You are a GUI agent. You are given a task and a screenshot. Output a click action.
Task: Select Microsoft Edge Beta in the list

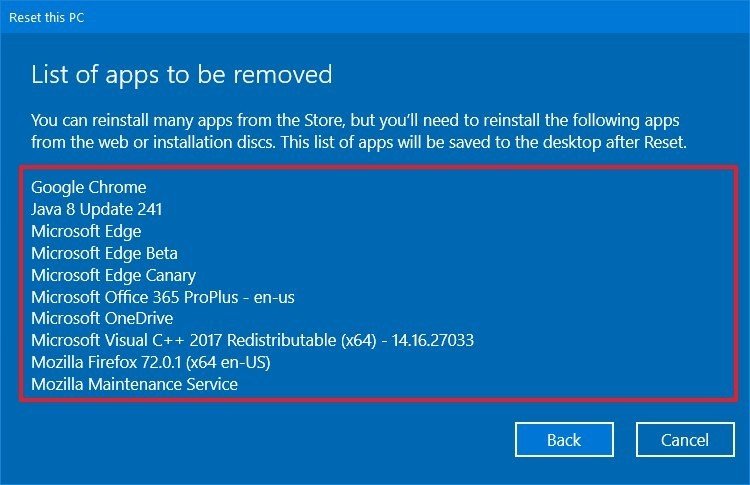click(105, 253)
